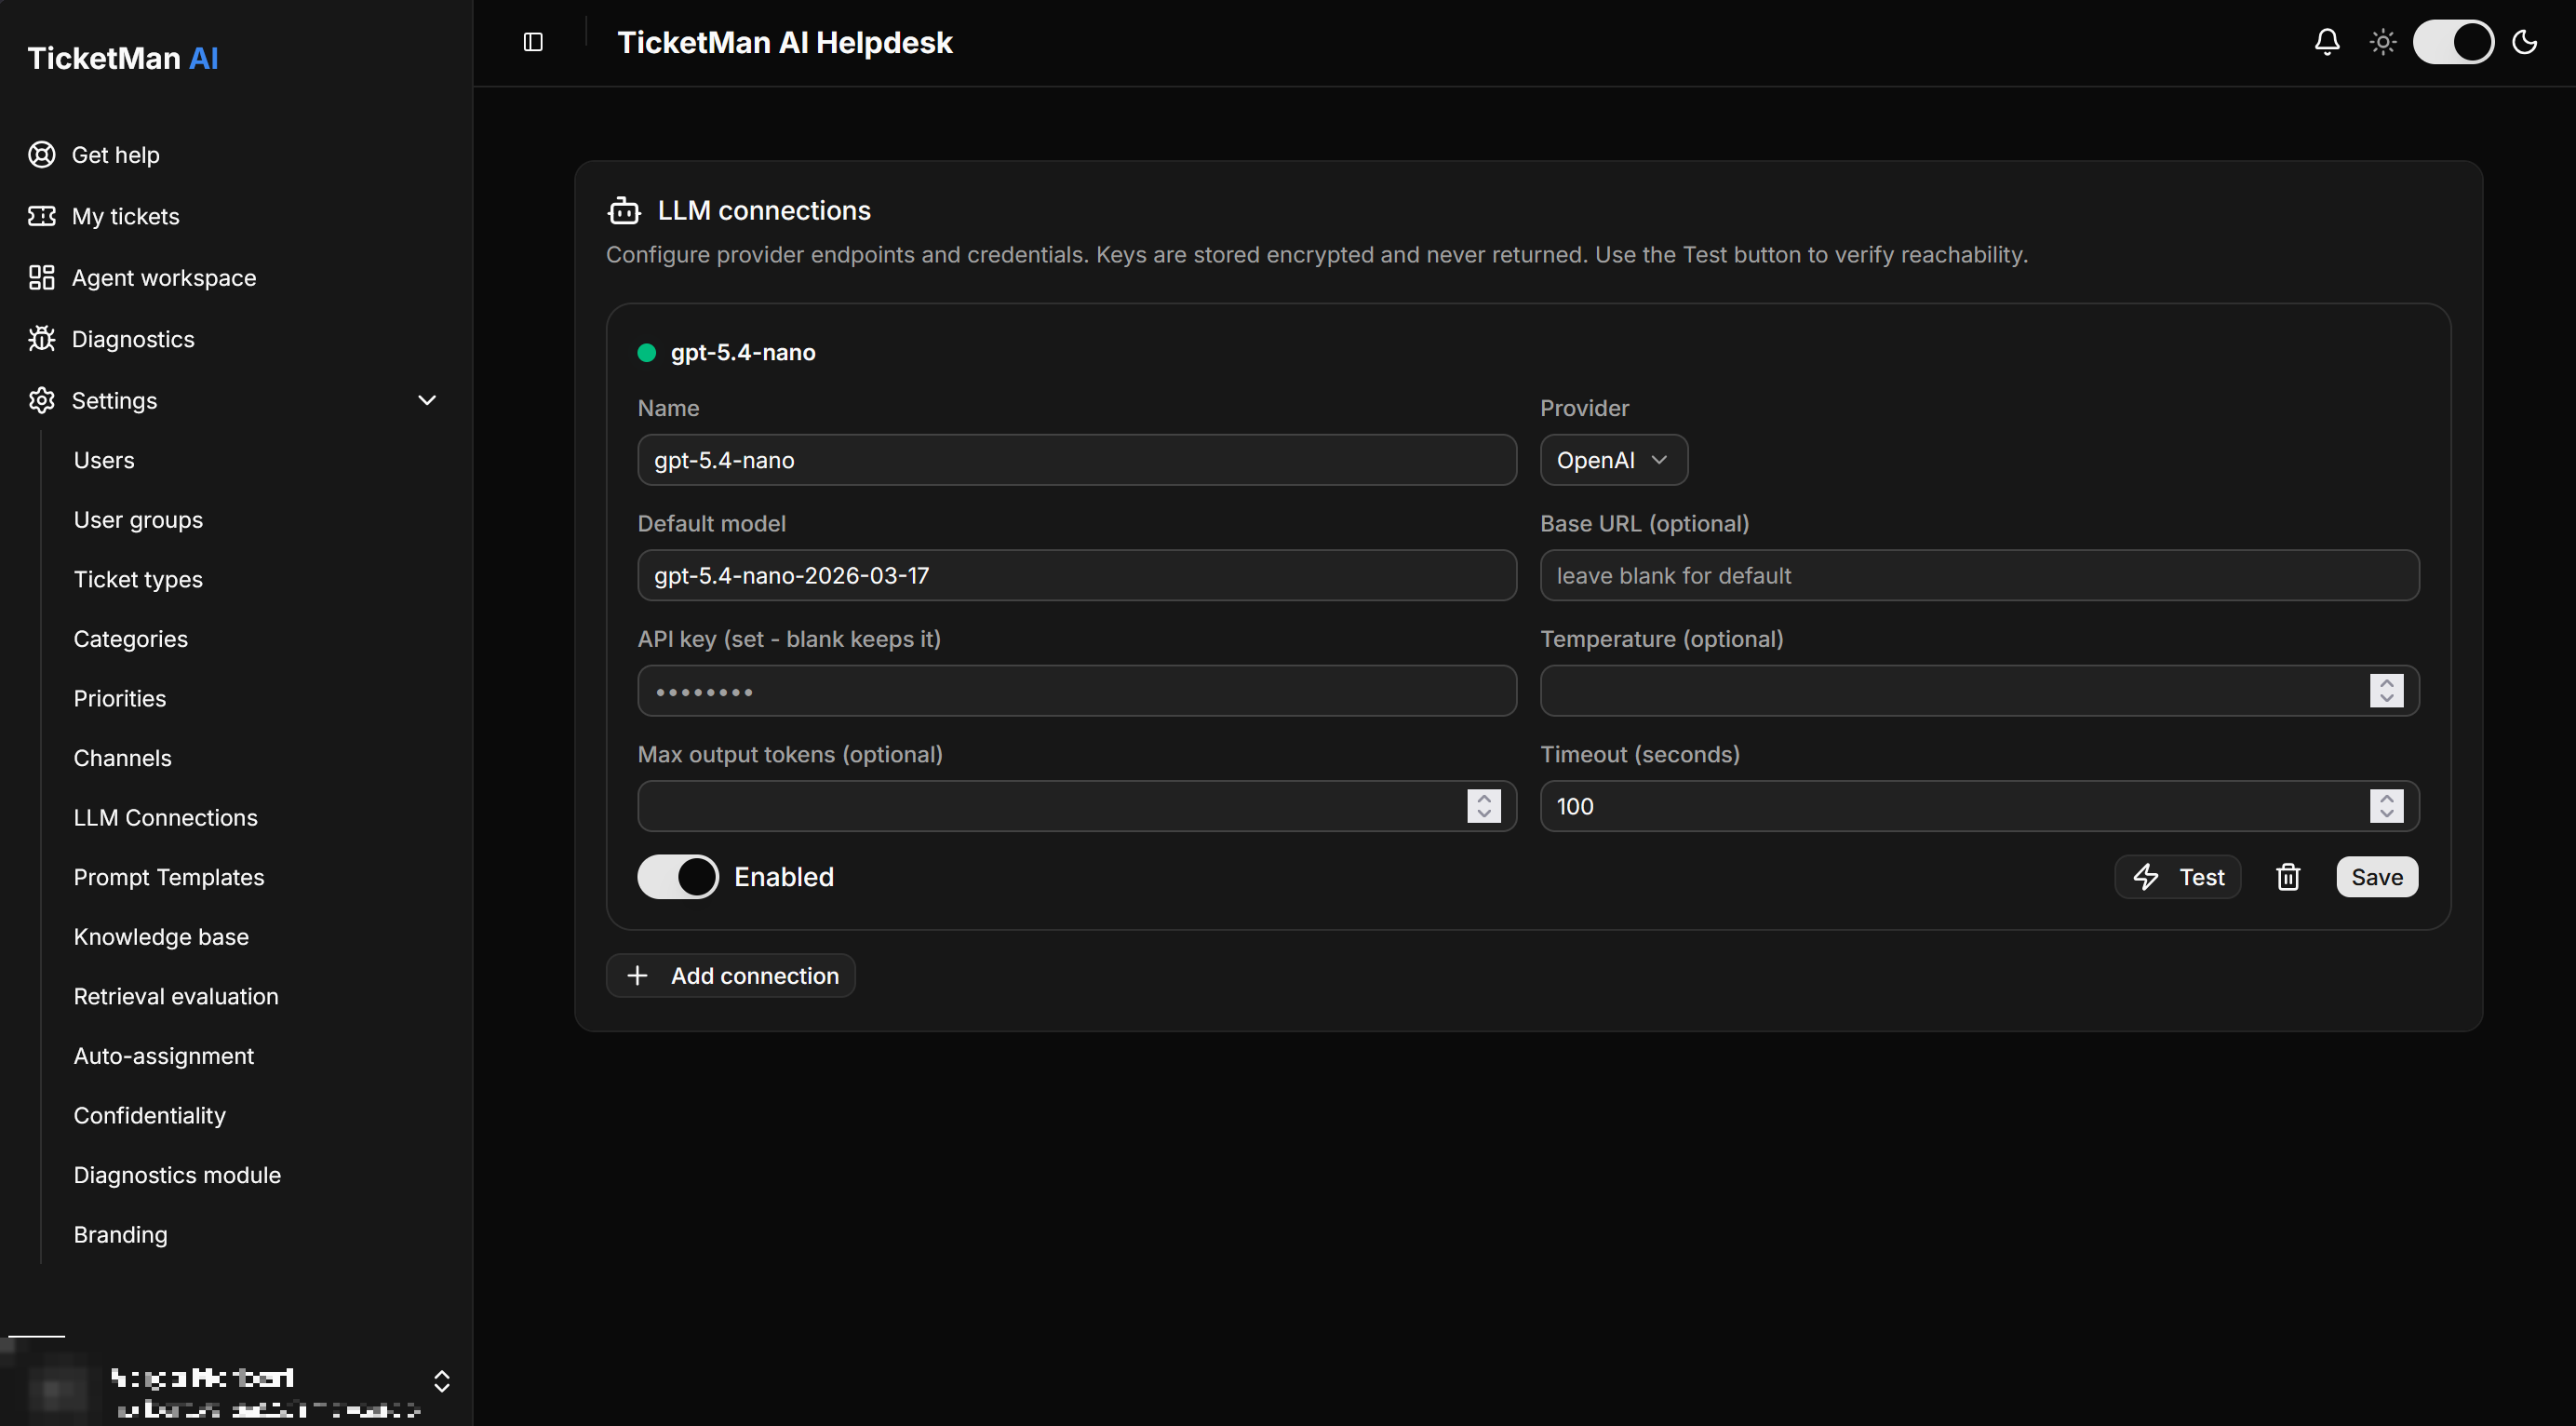Screen dimensions: 2576x1426
Task: Open Prompt Templates
Action: (169, 877)
